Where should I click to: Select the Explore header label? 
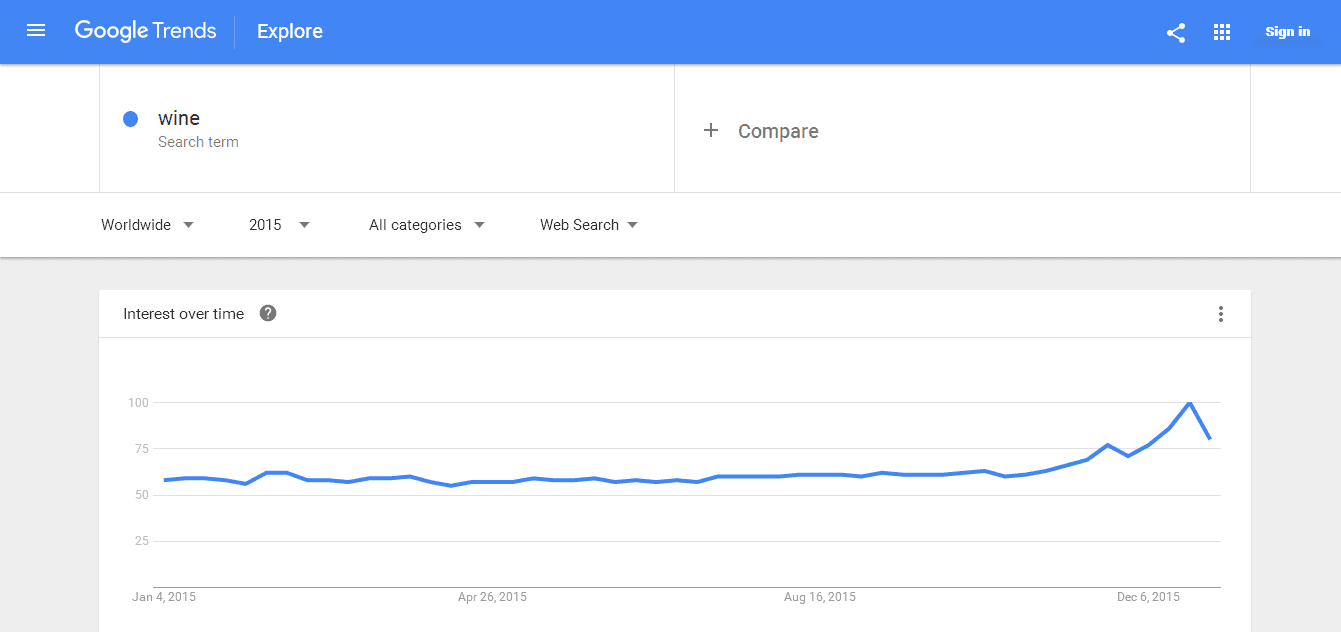pos(290,31)
